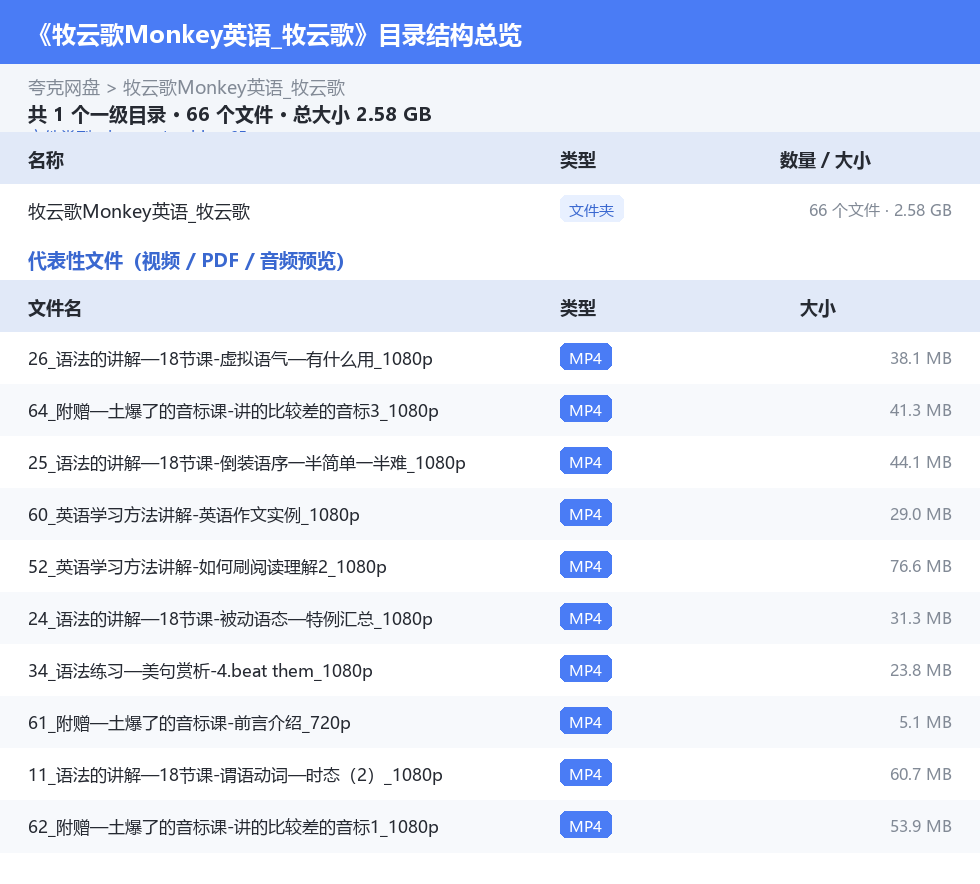Click the 大小 column header
Image resolution: width=980 pixels, height=884 pixels.
[x=818, y=308]
